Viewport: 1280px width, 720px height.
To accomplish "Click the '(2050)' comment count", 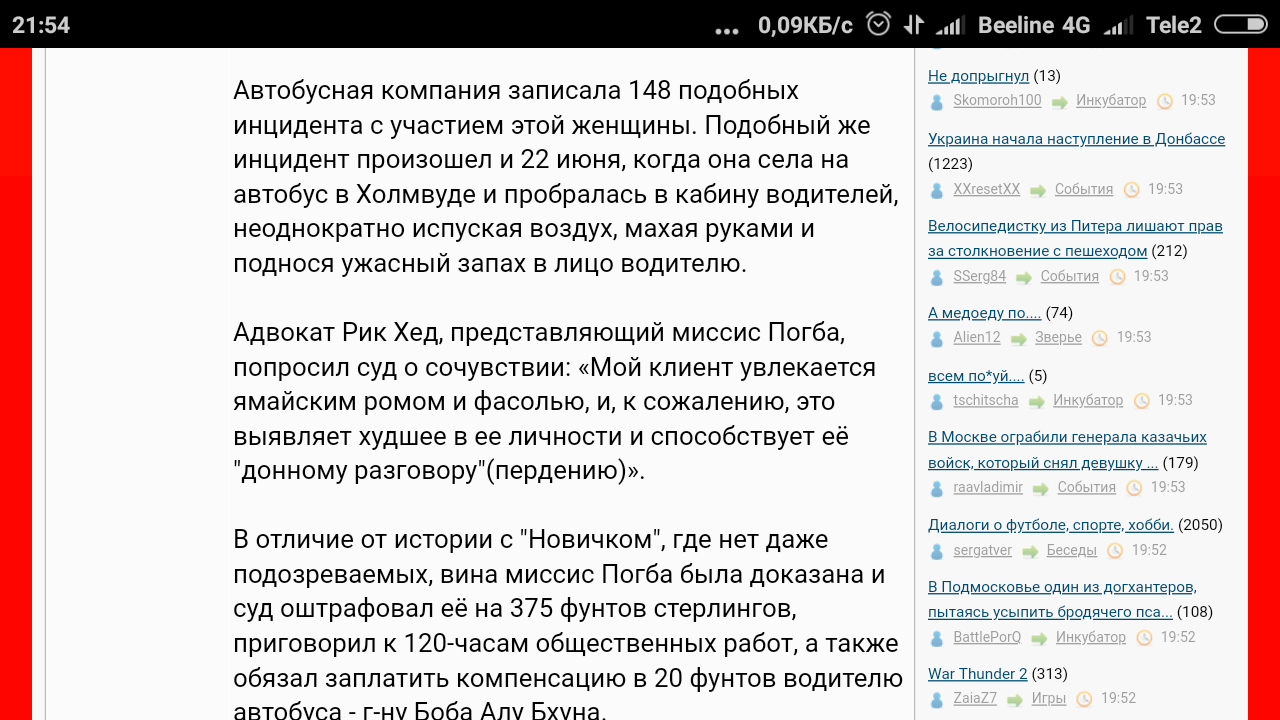I will 1200,525.
